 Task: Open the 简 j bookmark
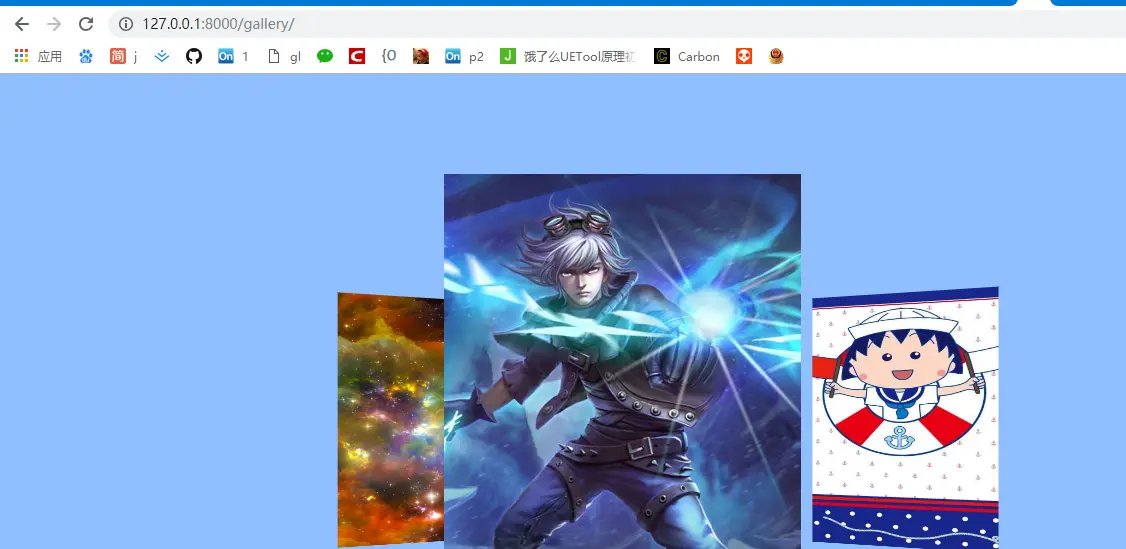pyautogui.click(x=124, y=56)
